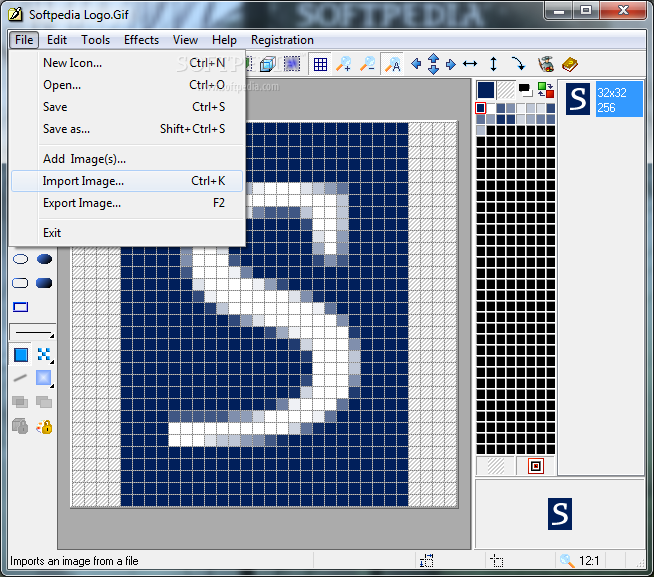Click the palette with padlock icon
654x577 pixels.
[44, 426]
